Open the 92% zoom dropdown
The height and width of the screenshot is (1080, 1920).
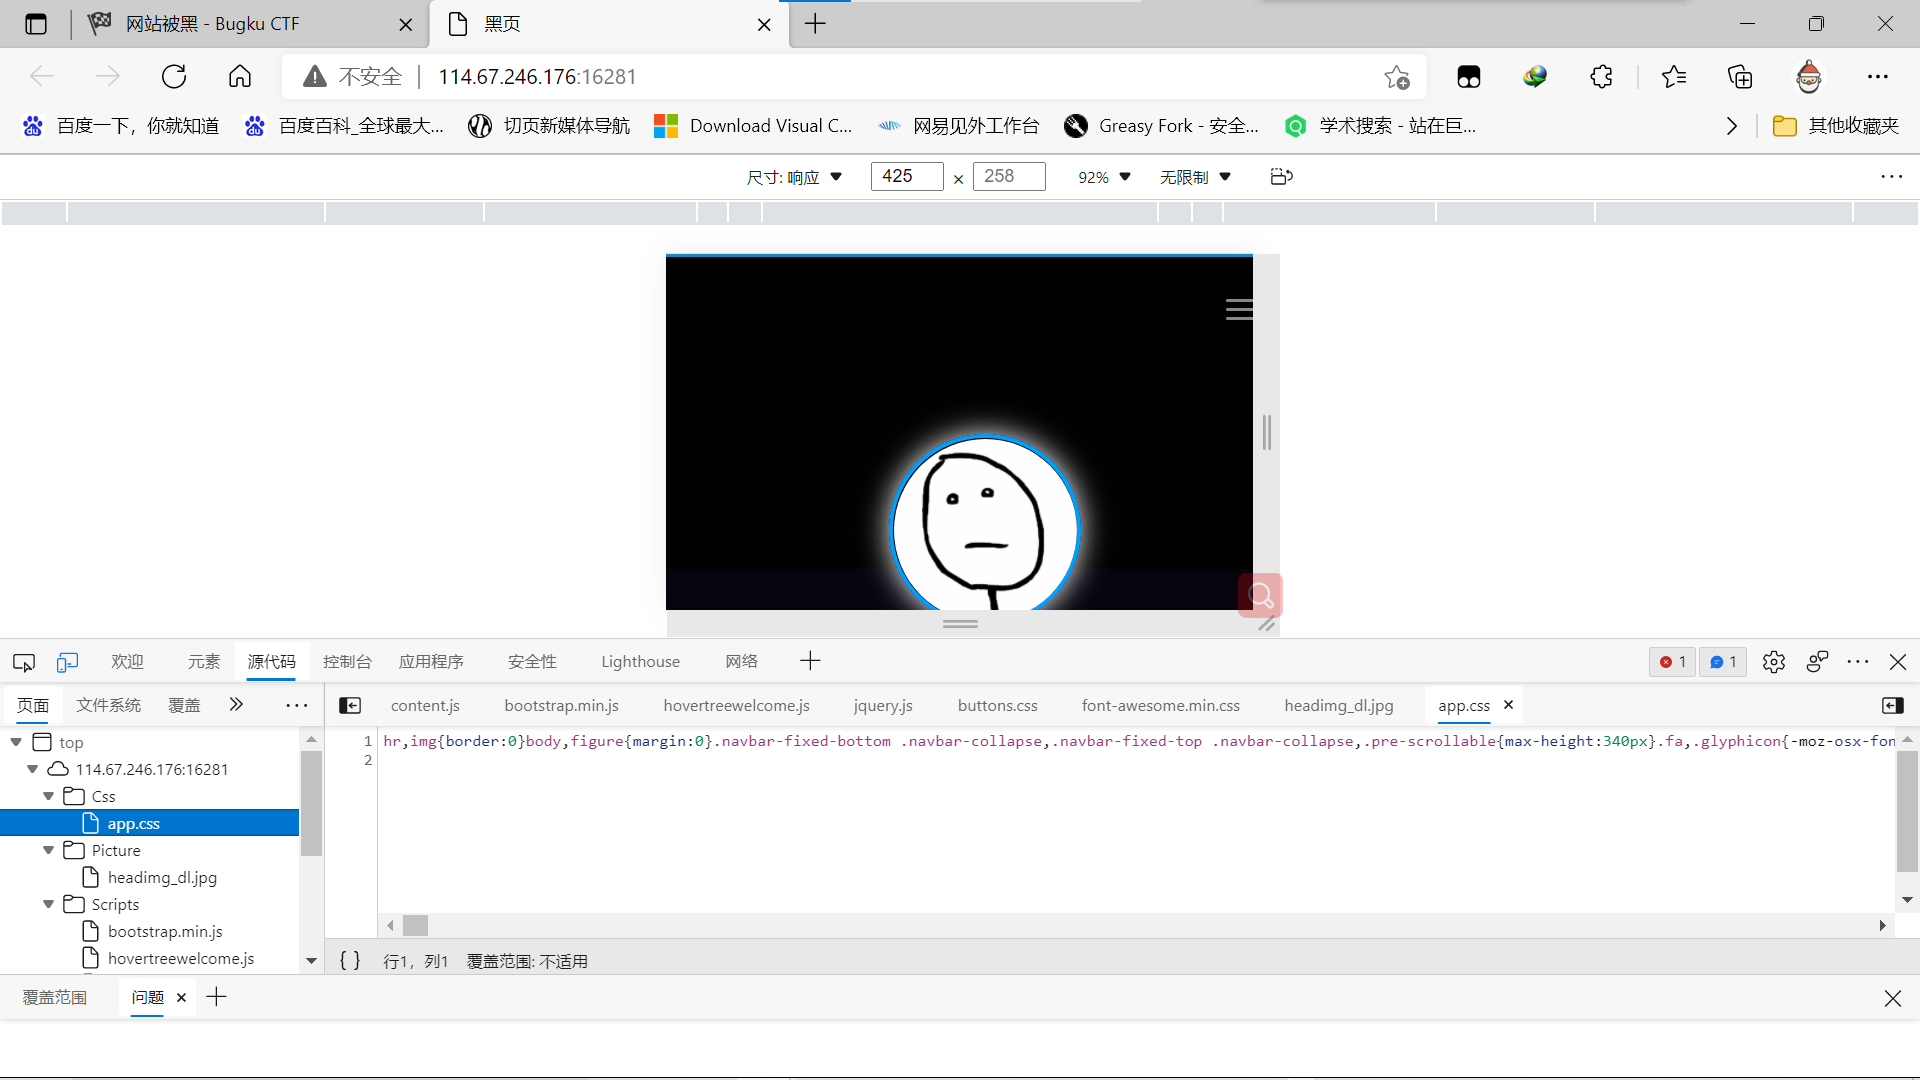(x=1104, y=177)
